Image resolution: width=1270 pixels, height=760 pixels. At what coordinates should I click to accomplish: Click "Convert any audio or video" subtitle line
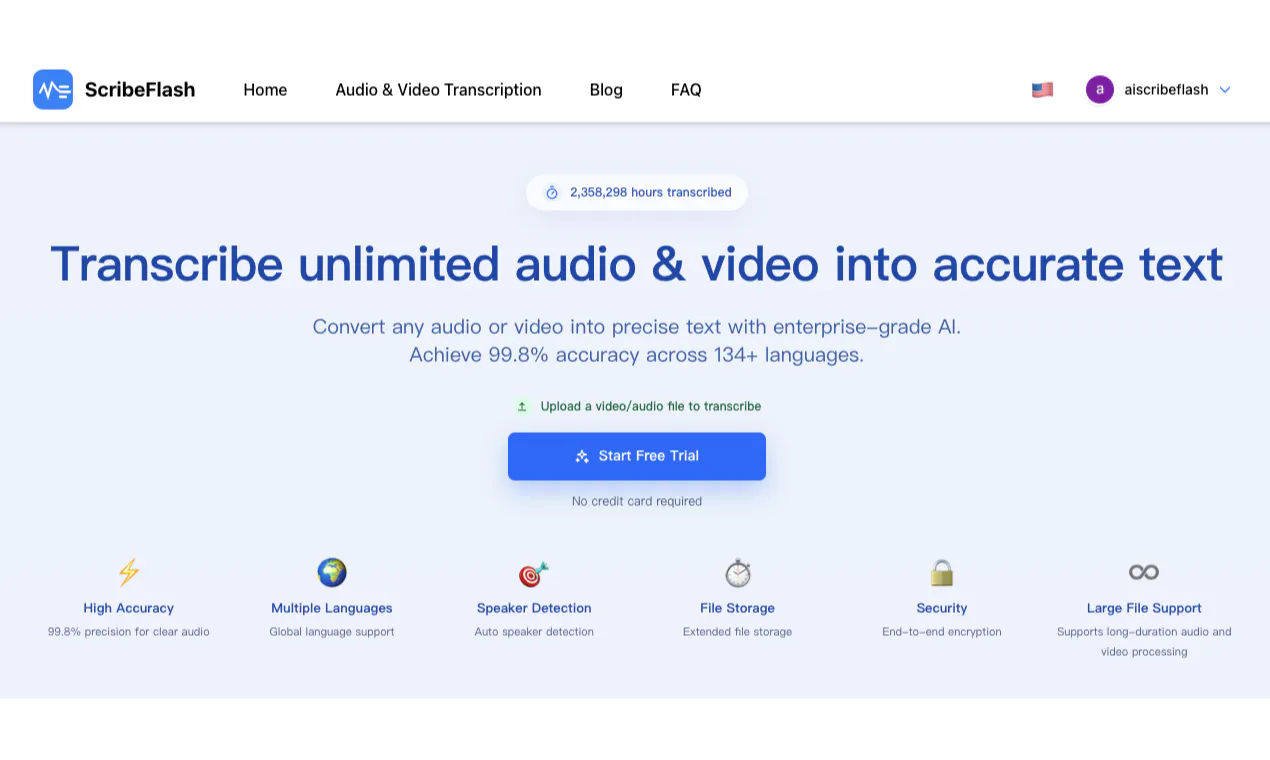tap(637, 327)
